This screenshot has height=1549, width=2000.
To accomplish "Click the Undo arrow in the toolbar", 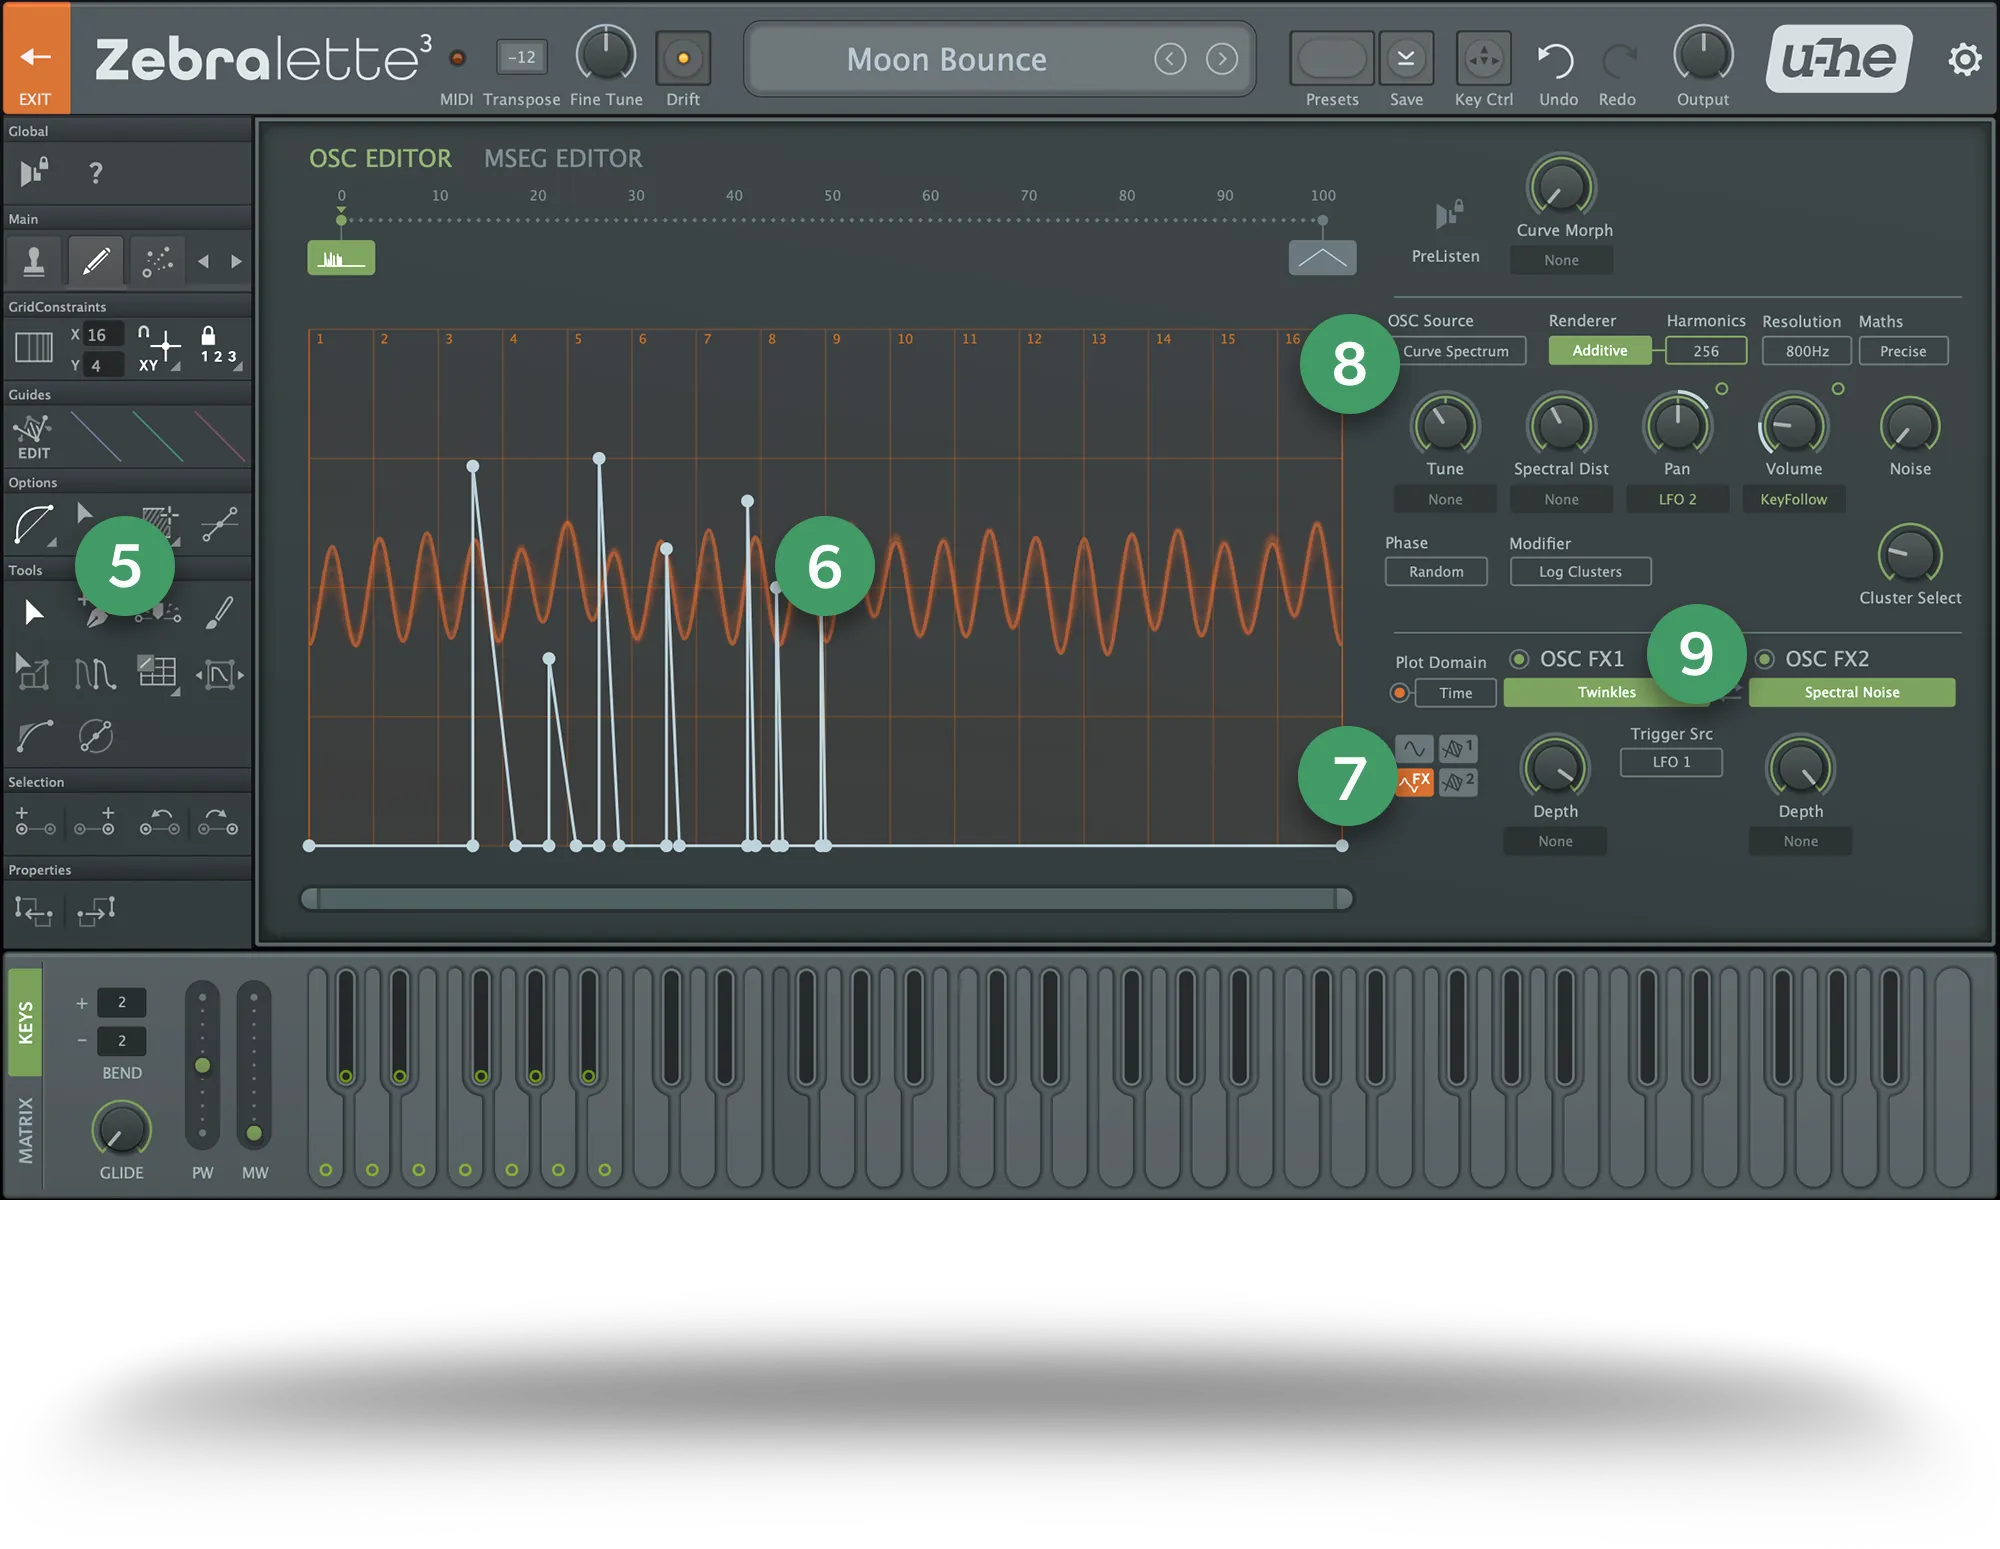I will tap(1557, 58).
